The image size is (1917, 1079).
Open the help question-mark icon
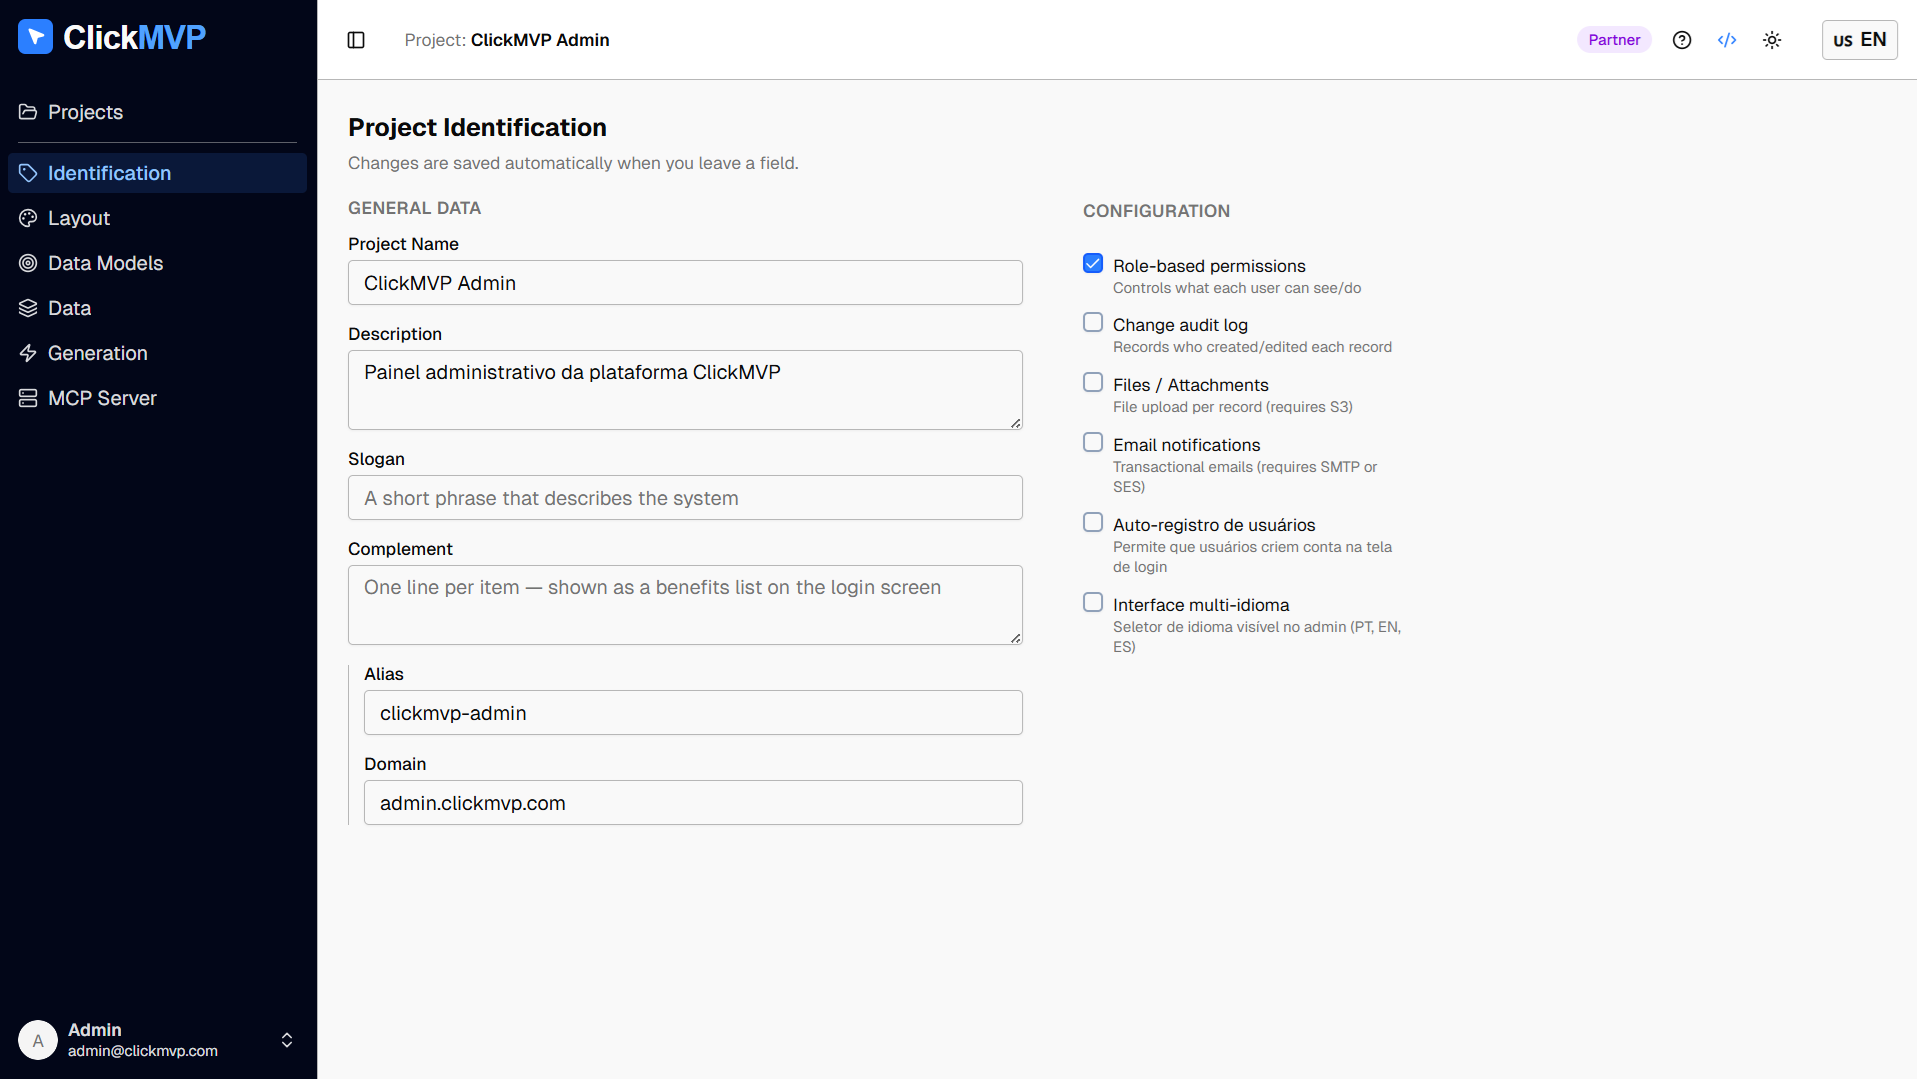point(1682,40)
